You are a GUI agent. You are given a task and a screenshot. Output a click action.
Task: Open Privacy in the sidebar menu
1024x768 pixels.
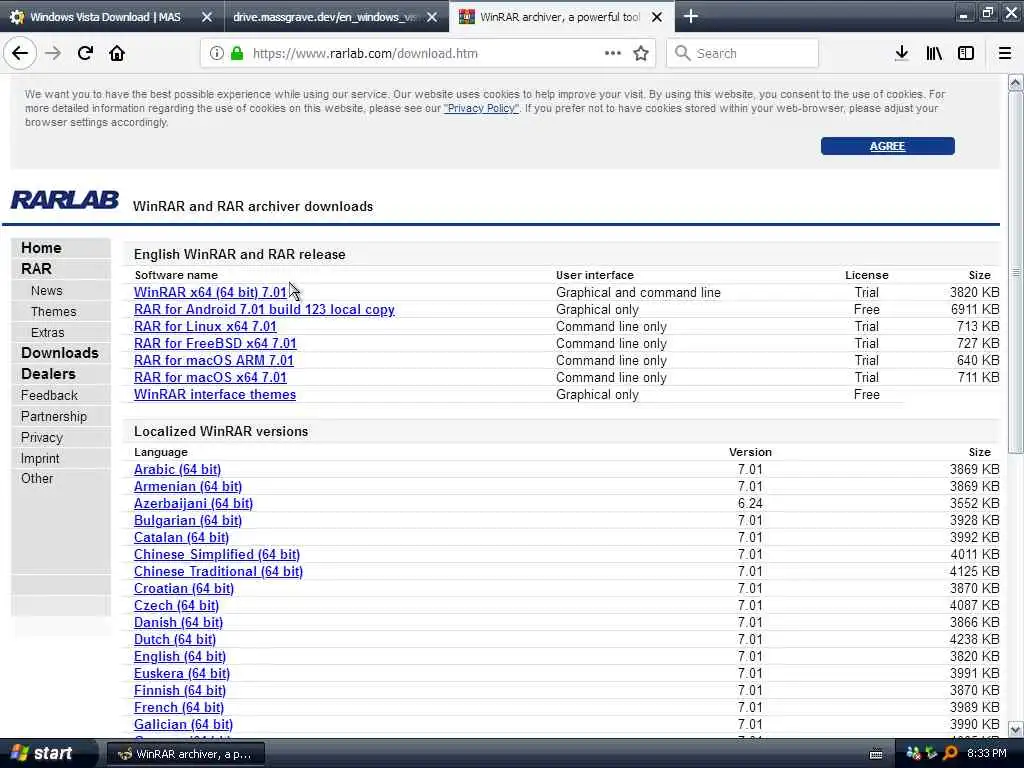click(42, 437)
